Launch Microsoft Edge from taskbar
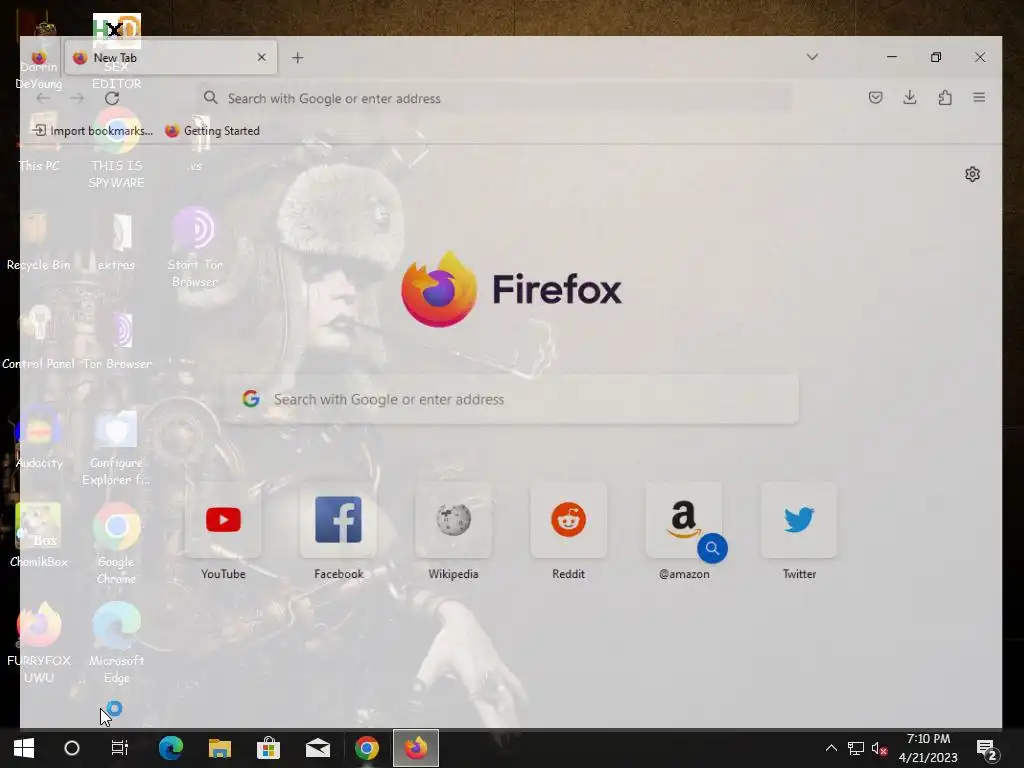This screenshot has height=768, width=1024. coord(170,748)
